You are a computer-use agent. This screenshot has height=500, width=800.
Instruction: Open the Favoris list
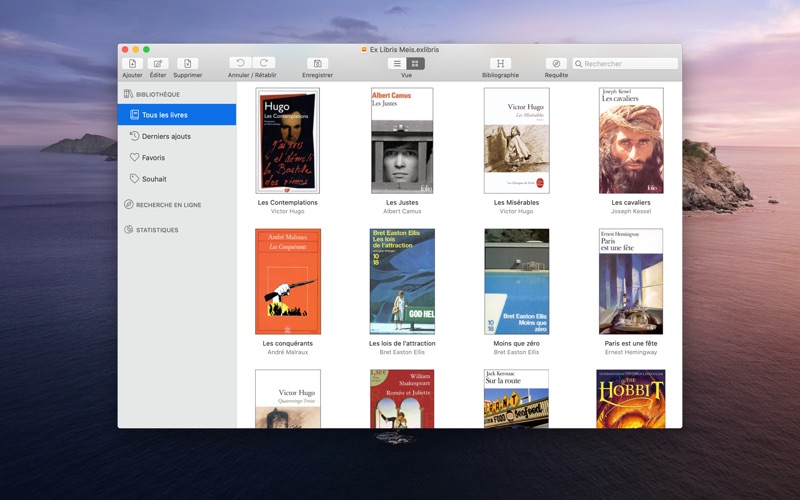[x=177, y=158]
